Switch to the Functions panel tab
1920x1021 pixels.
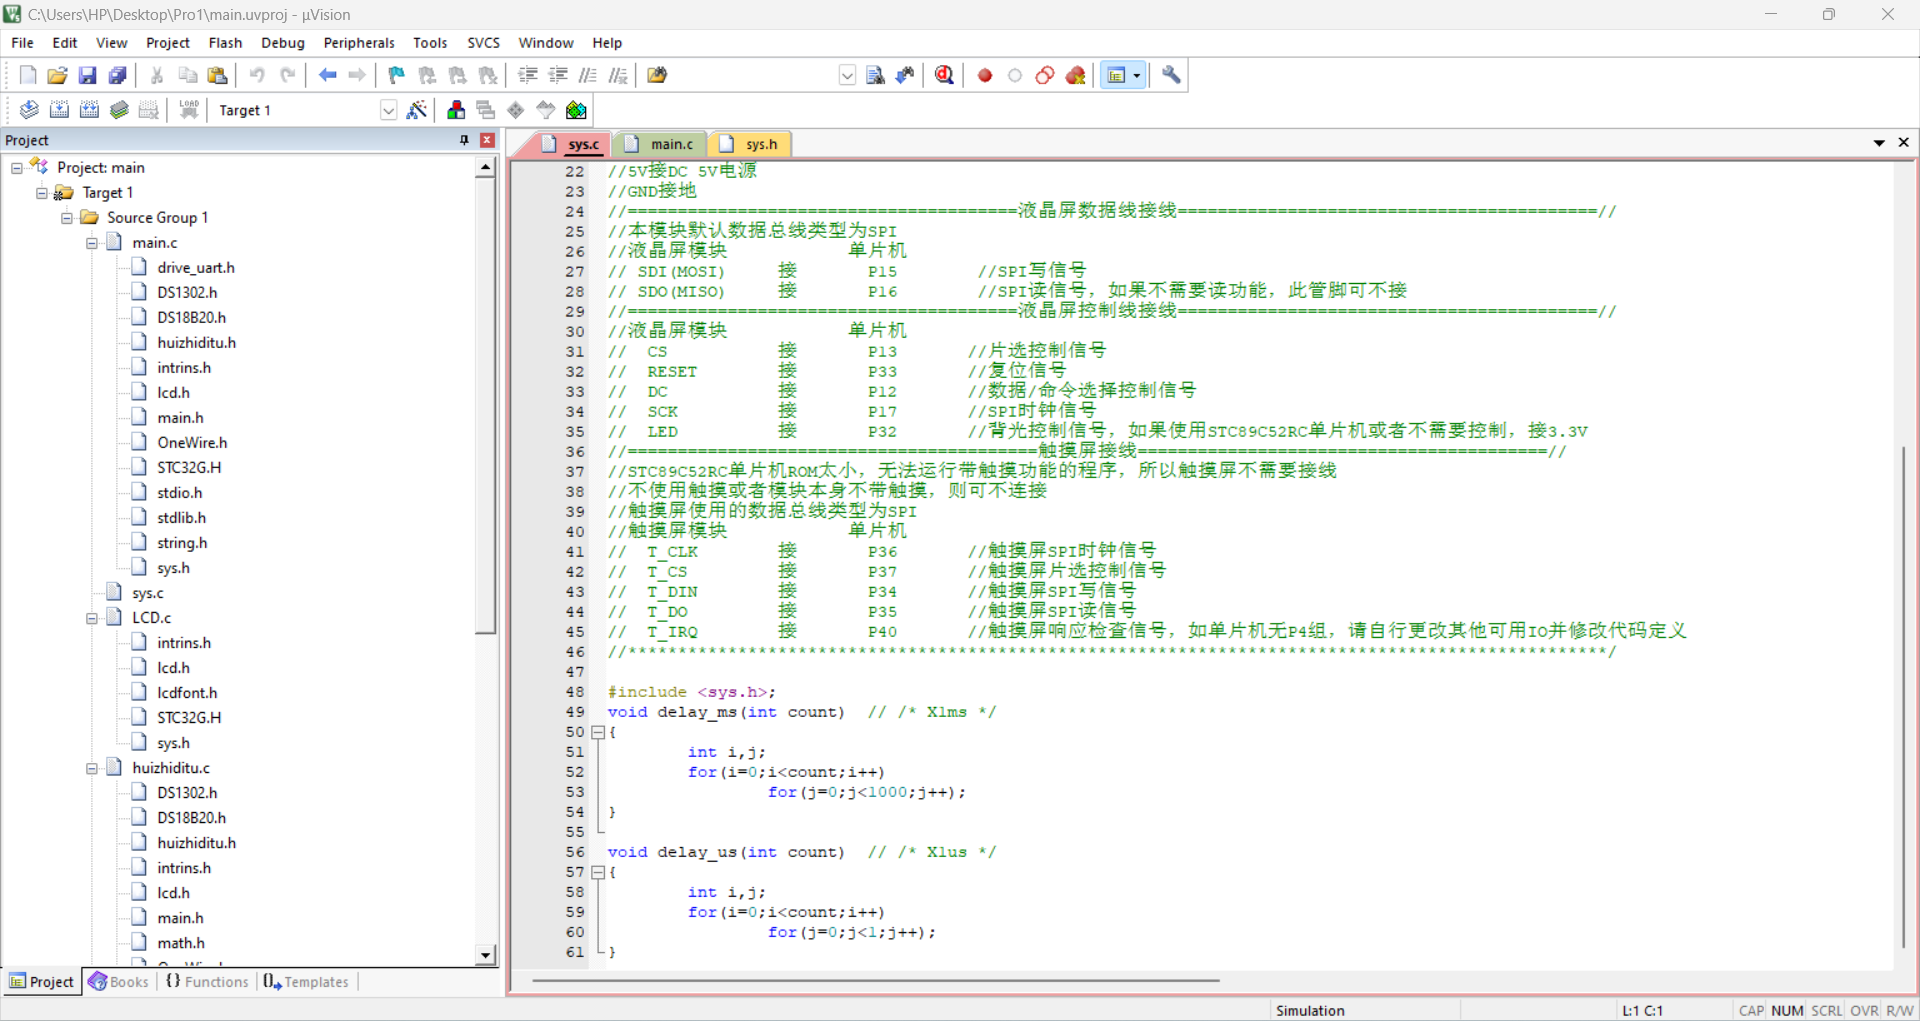tap(207, 982)
